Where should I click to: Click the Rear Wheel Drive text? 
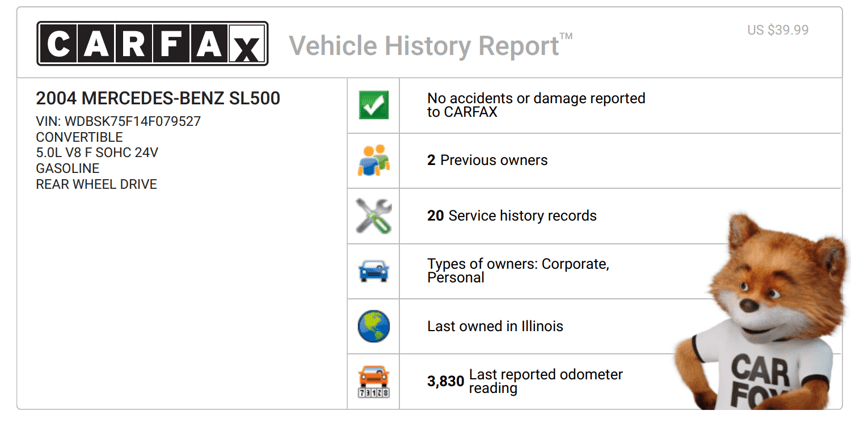(x=96, y=184)
